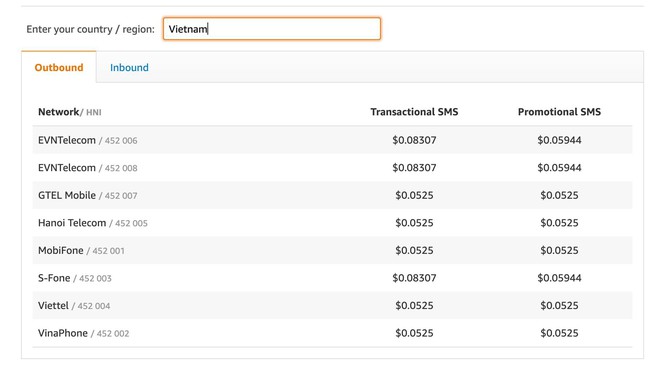Click the 'Enter your country / region:' label
Image resolution: width=660 pixels, height=375 pixels.
[x=90, y=29]
